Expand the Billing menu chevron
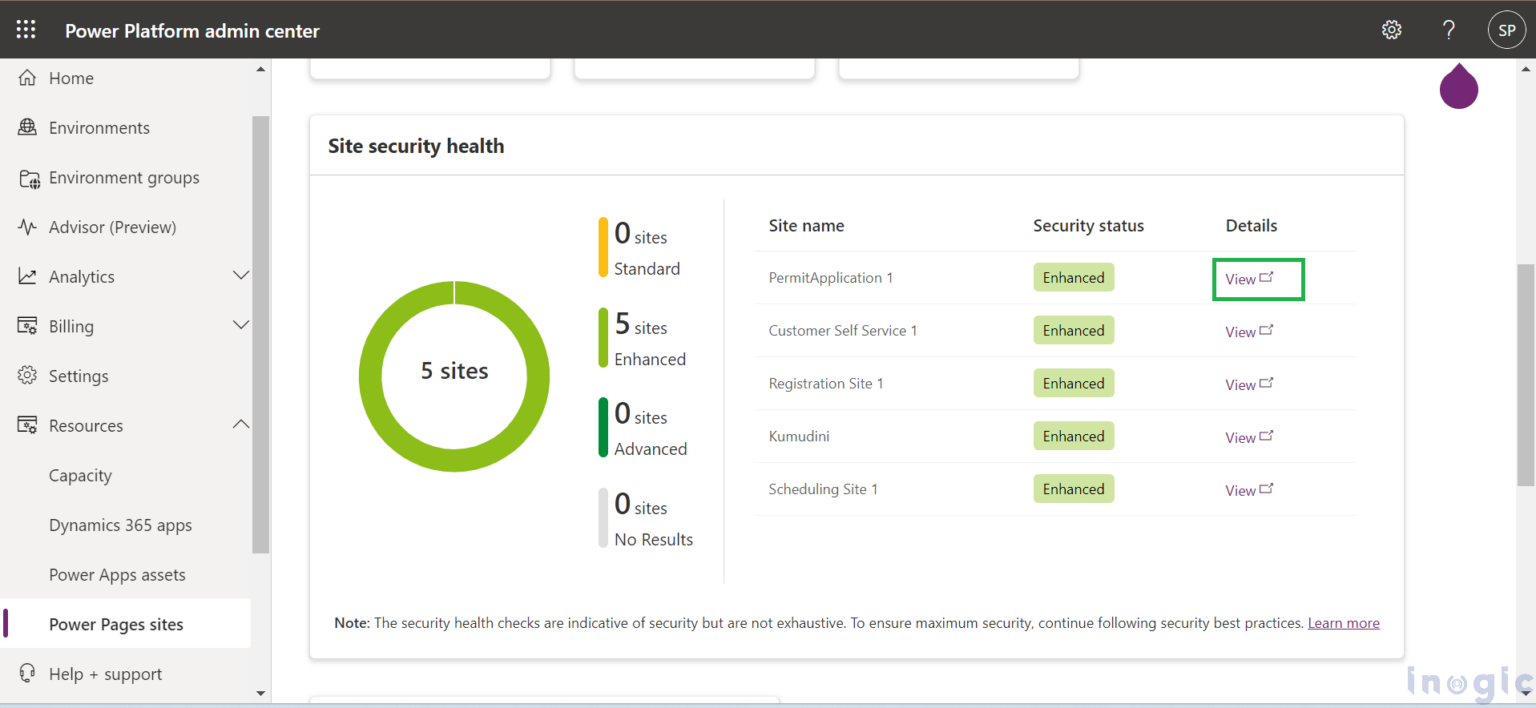The width and height of the screenshot is (1536, 708). coord(241,325)
